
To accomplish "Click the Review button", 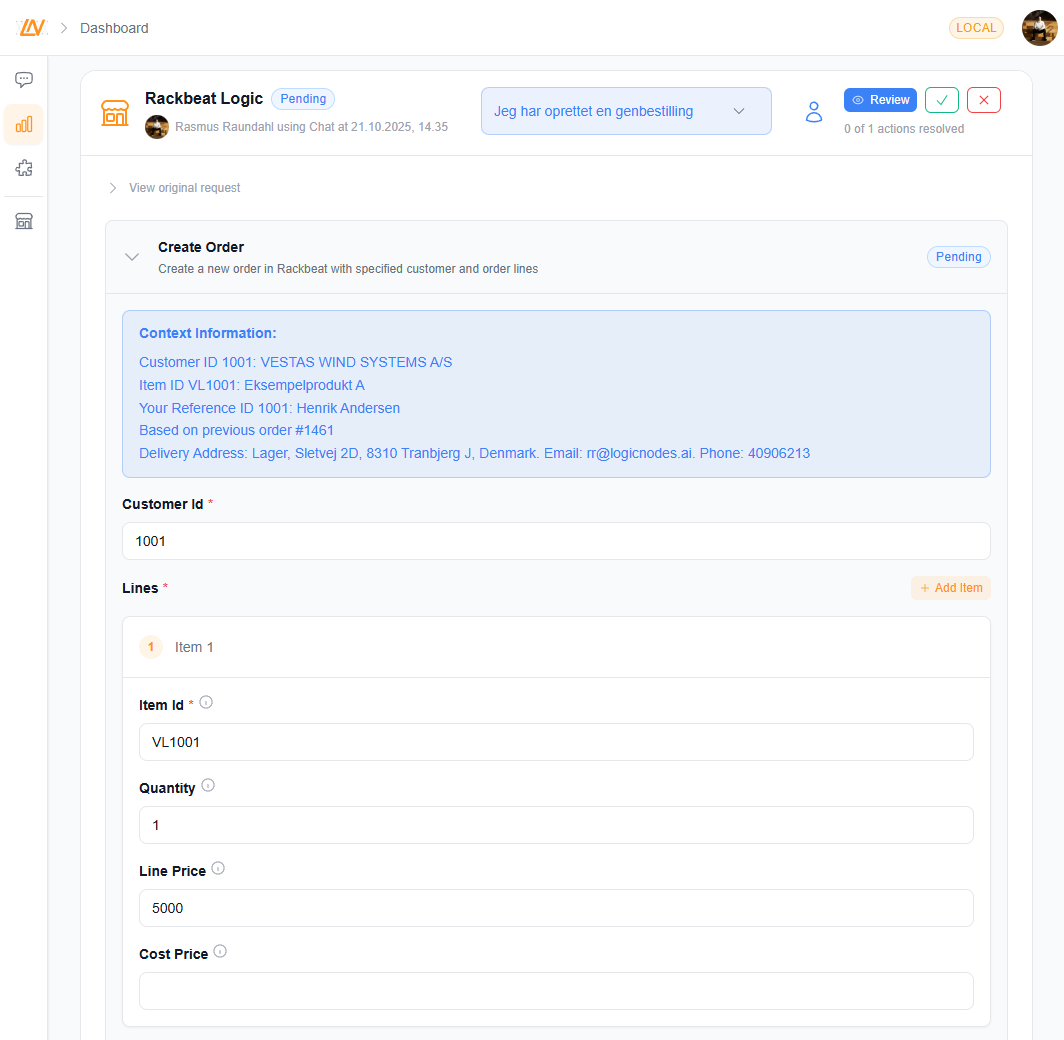I will [x=880, y=100].
